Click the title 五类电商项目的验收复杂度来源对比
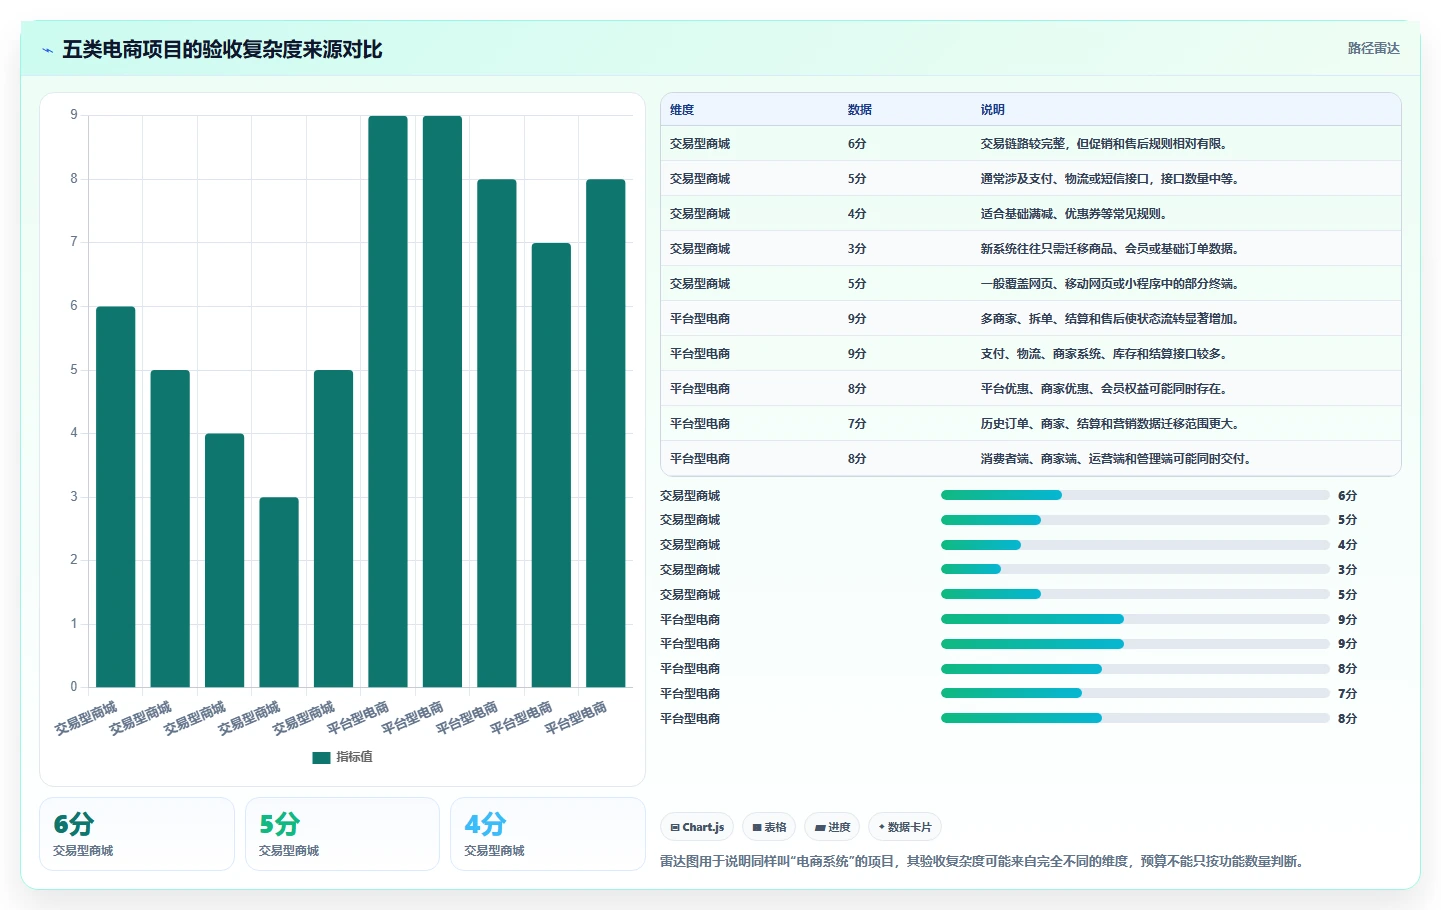This screenshot has width=1441, height=910. (222, 50)
